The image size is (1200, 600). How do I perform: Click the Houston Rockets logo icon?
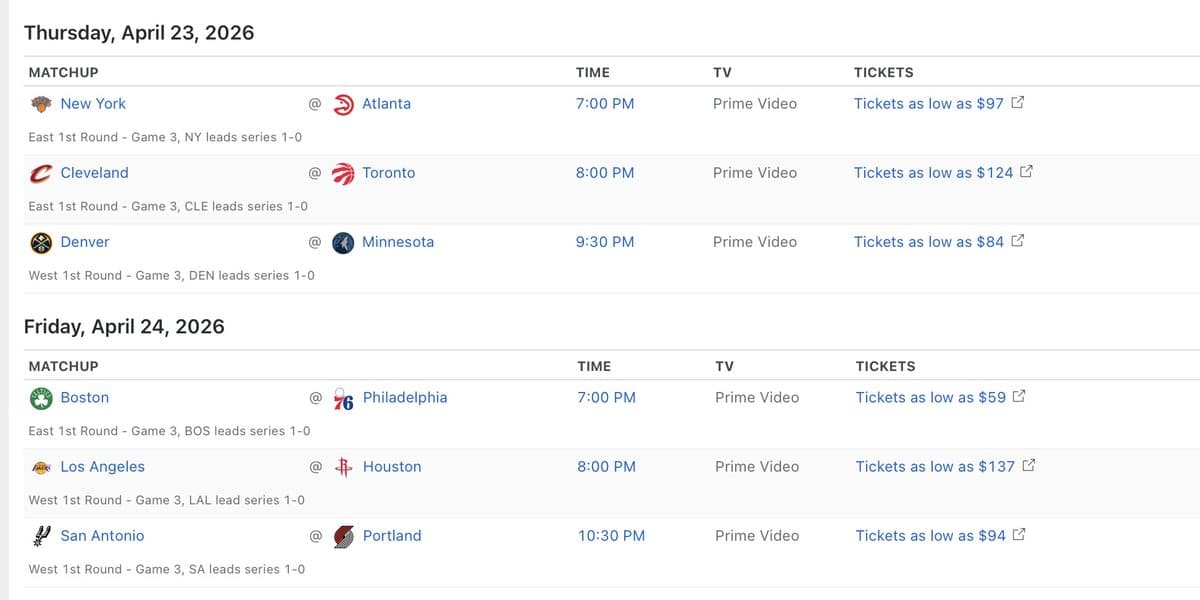point(343,466)
